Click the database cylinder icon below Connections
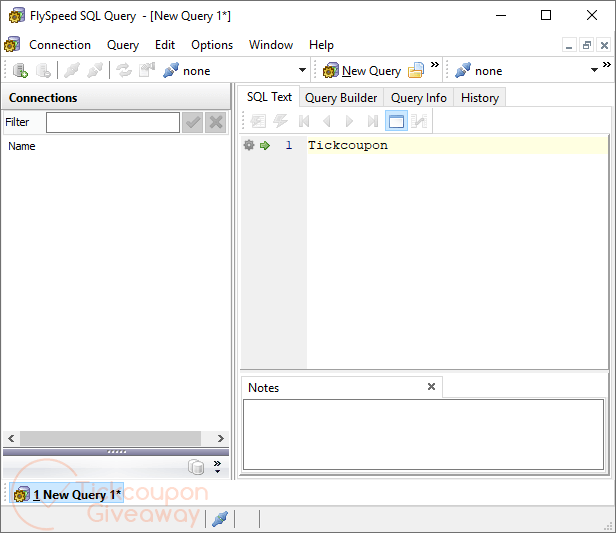Image resolution: width=616 pixels, height=533 pixels. point(196,467)
